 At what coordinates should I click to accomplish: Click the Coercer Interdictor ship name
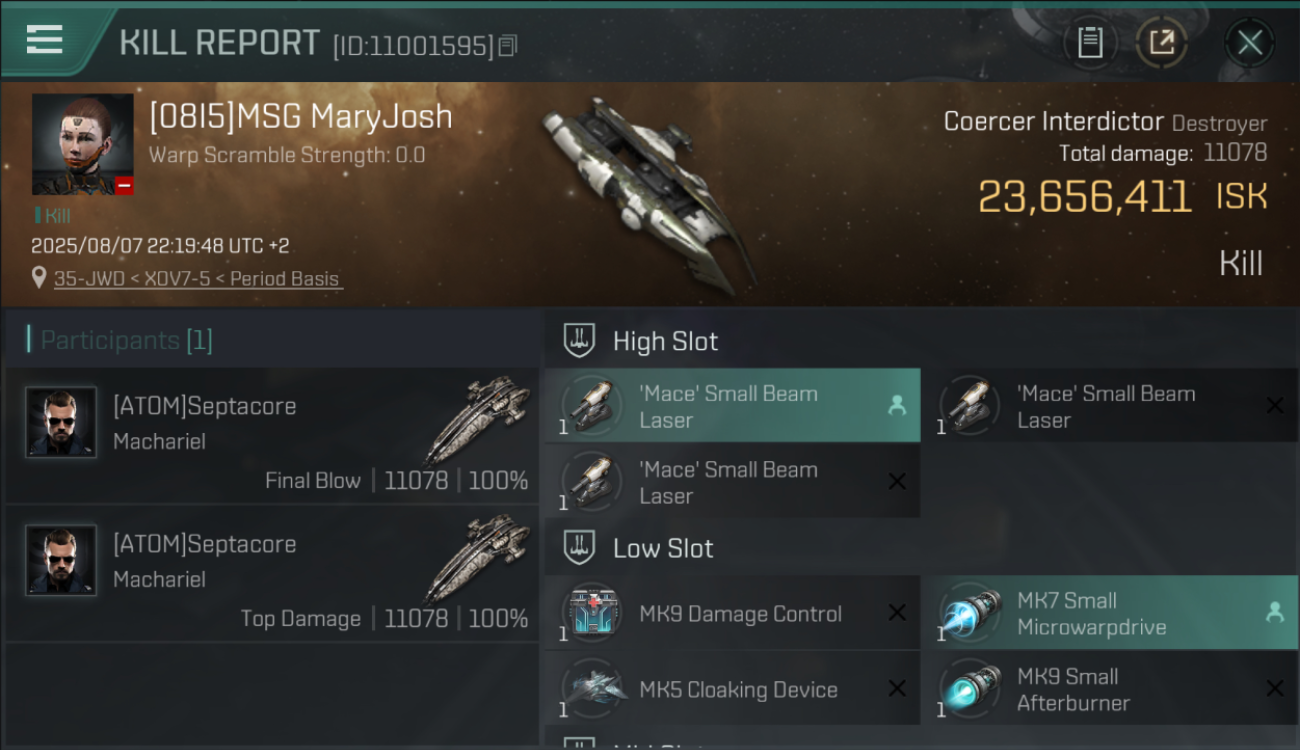[x=1054, y=122]
